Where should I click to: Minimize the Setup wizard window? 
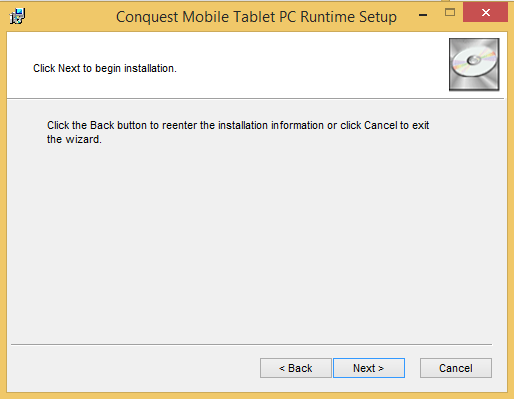click(423, 15)
